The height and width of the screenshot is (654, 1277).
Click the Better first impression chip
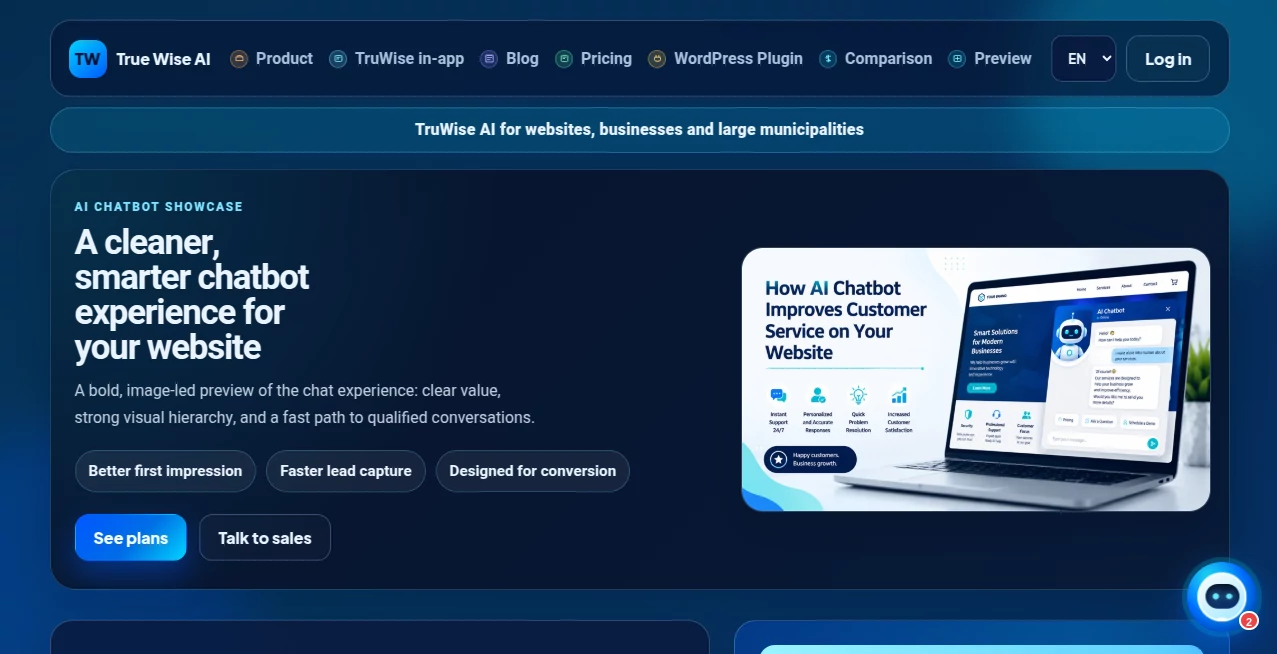coord(165,471)
